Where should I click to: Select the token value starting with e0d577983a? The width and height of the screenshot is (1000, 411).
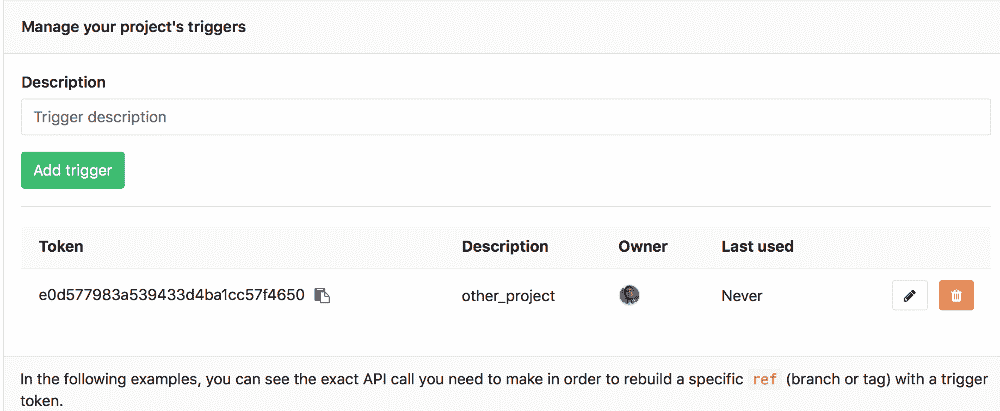point(171,295)
